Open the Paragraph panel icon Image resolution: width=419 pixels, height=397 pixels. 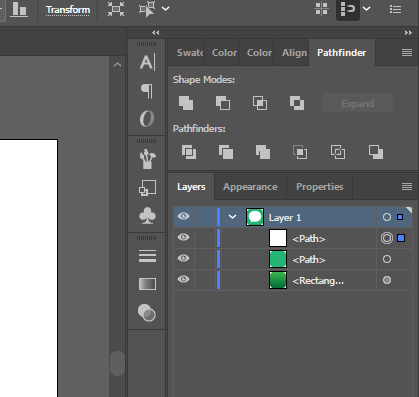tap(147, 91)
